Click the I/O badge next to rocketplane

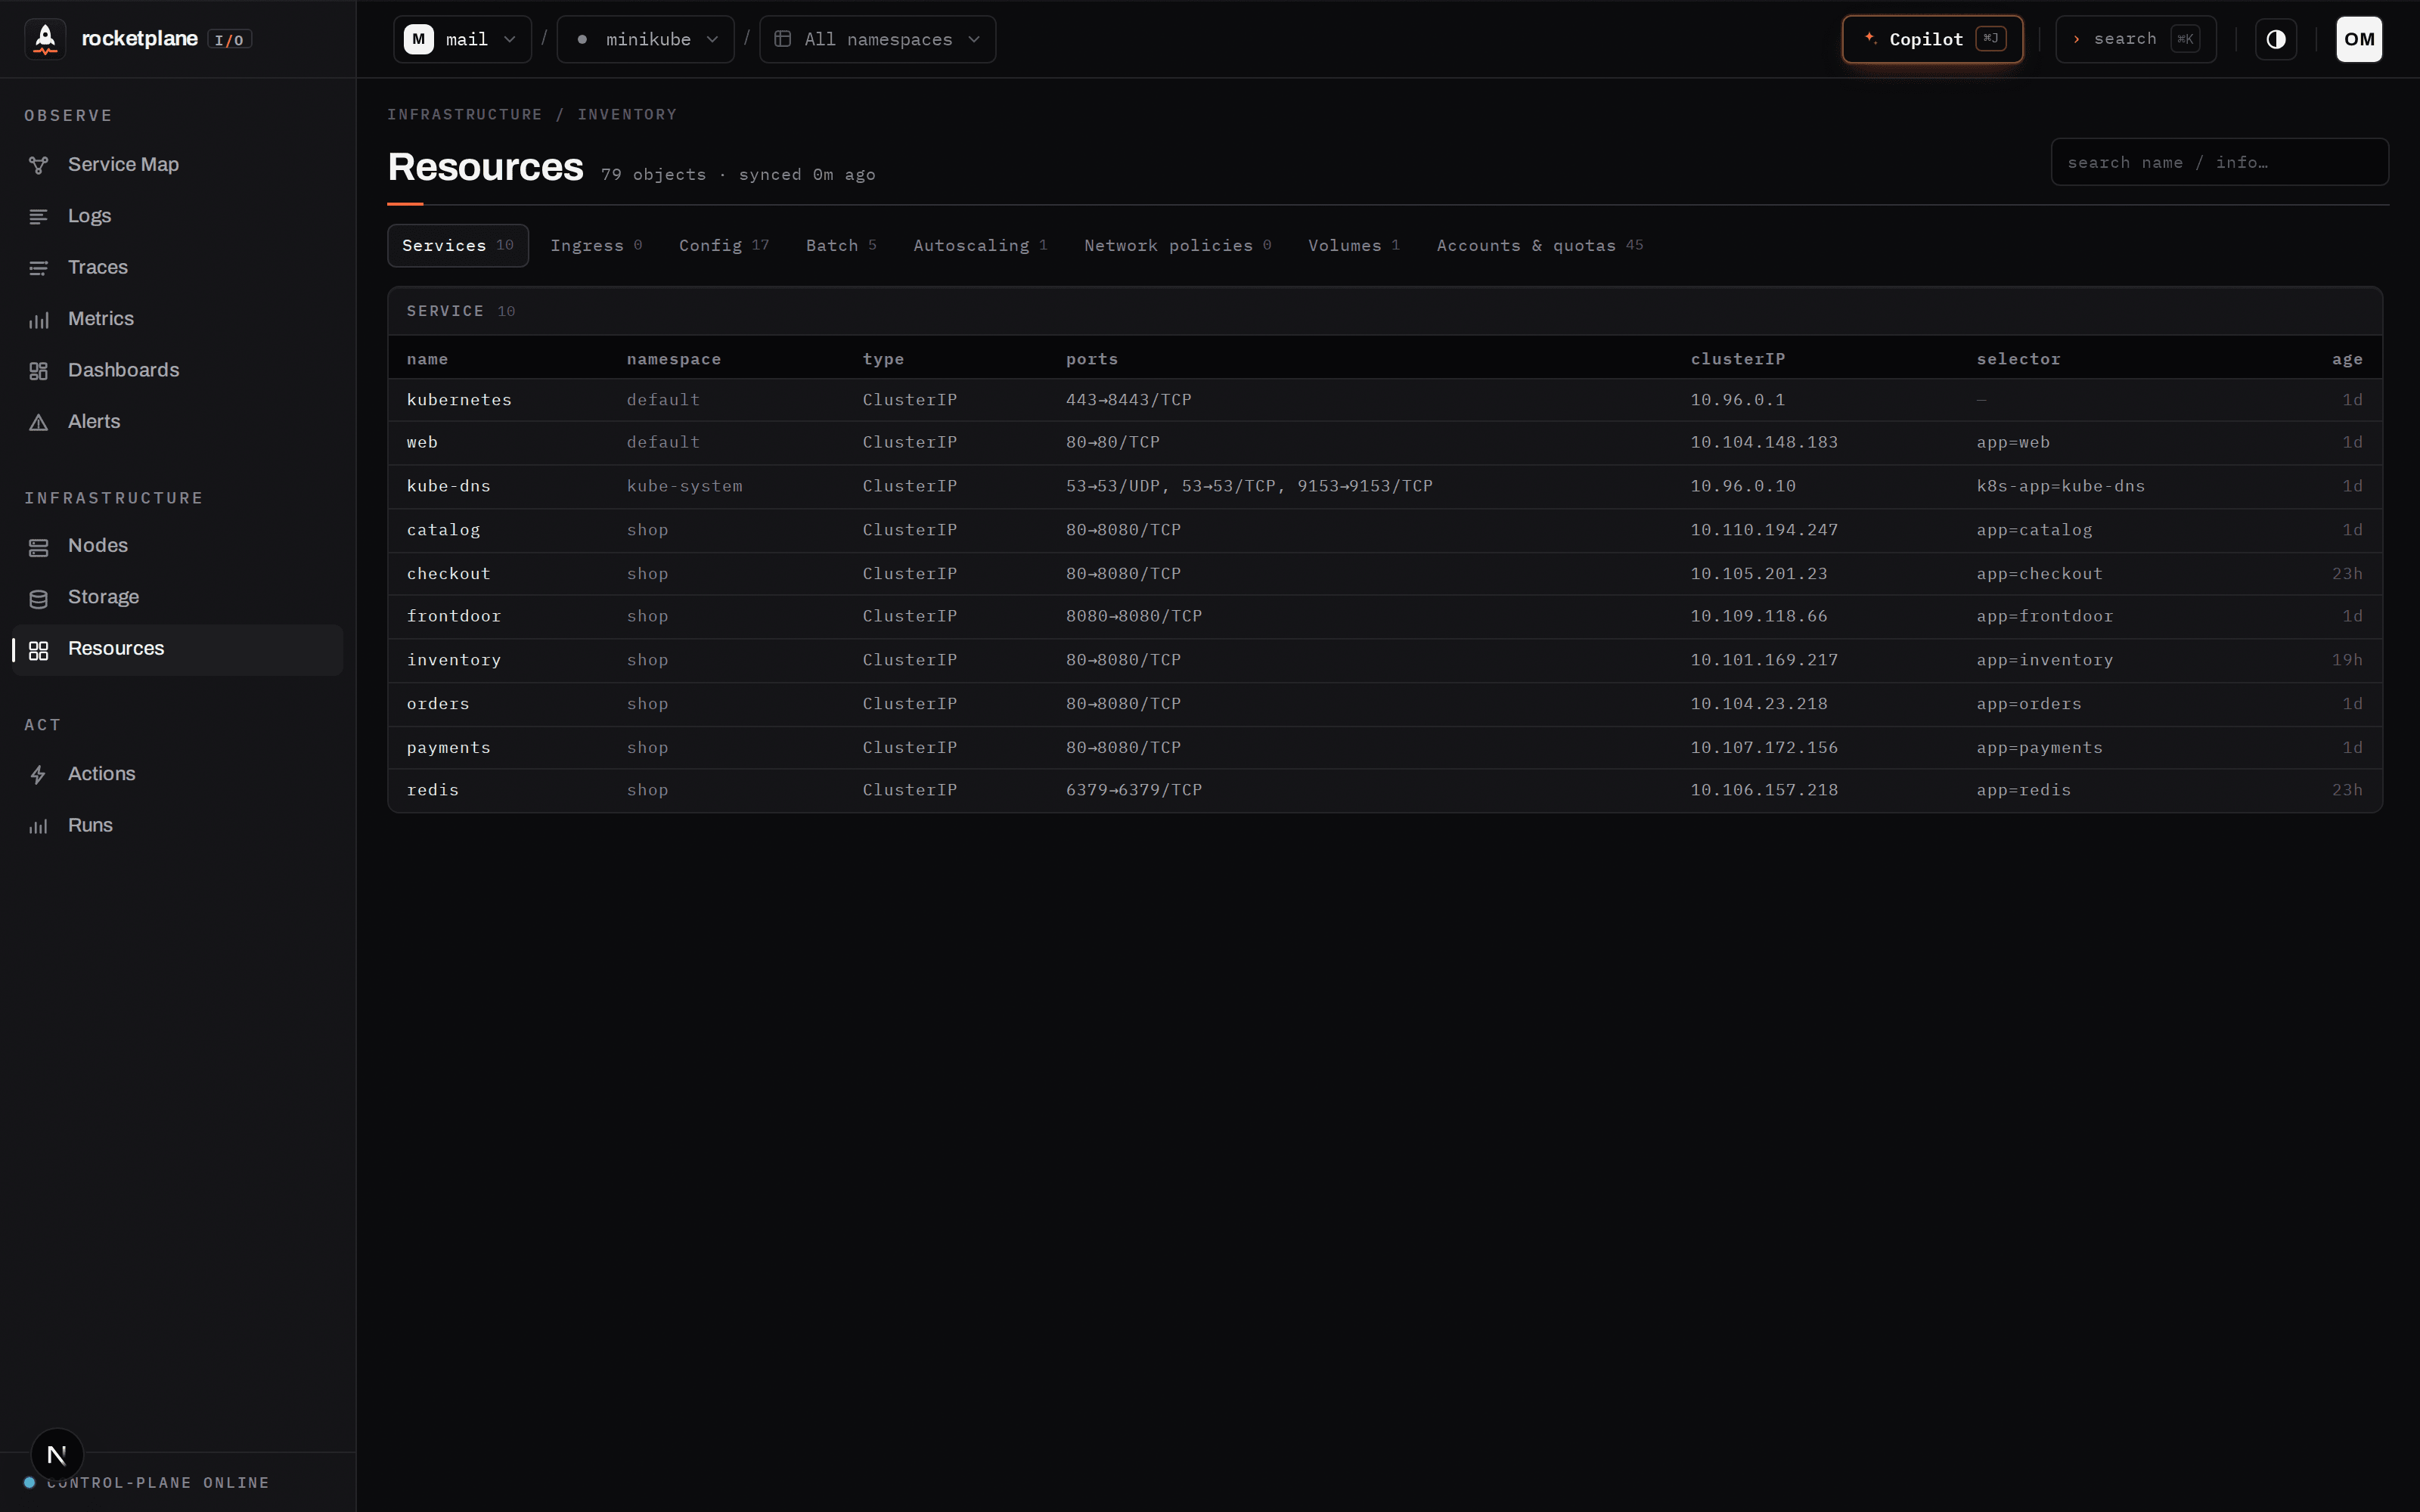tap(229, 40)
